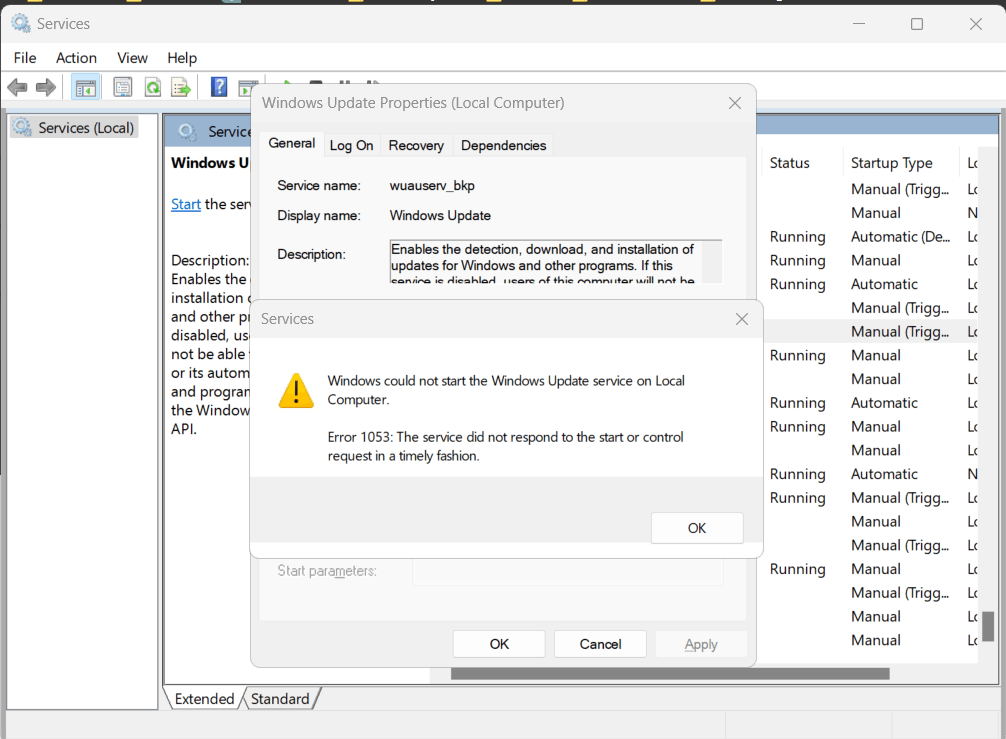Click the vertical scrollbar thumb of services list
This screenshot has height=739, width=1006.
coord(988,626)
